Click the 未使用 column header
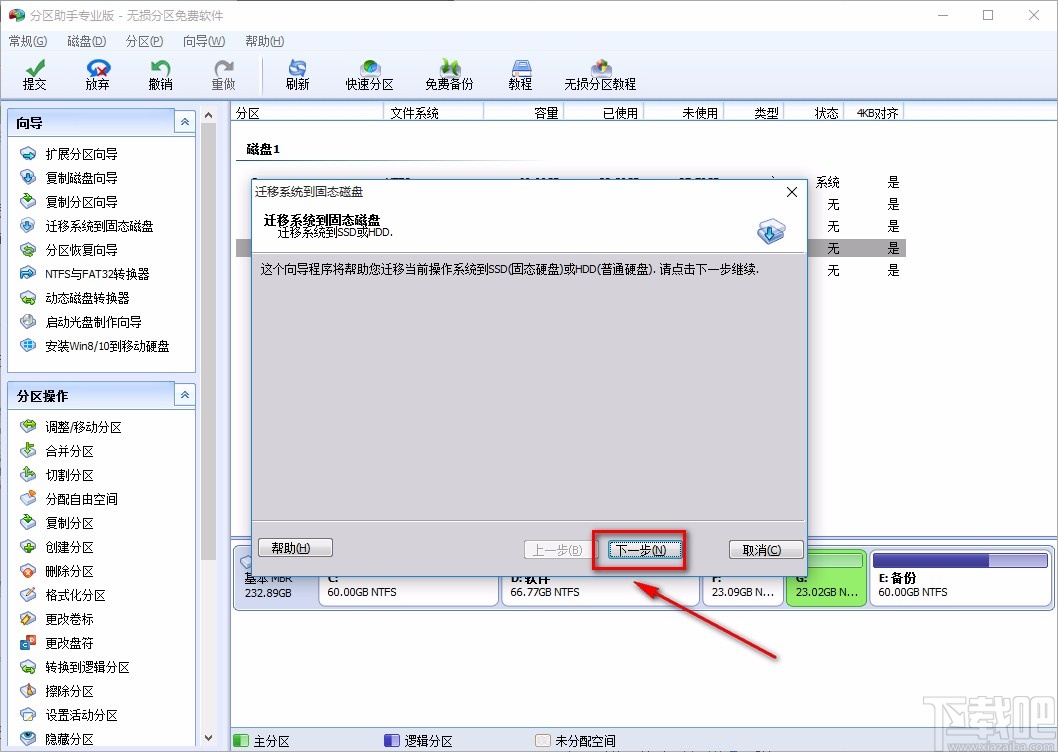This screenshot has height=752, width=1058. (684, 113)
